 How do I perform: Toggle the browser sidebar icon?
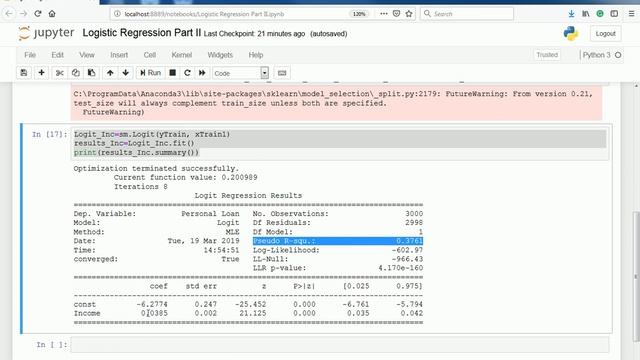(614, 13)
